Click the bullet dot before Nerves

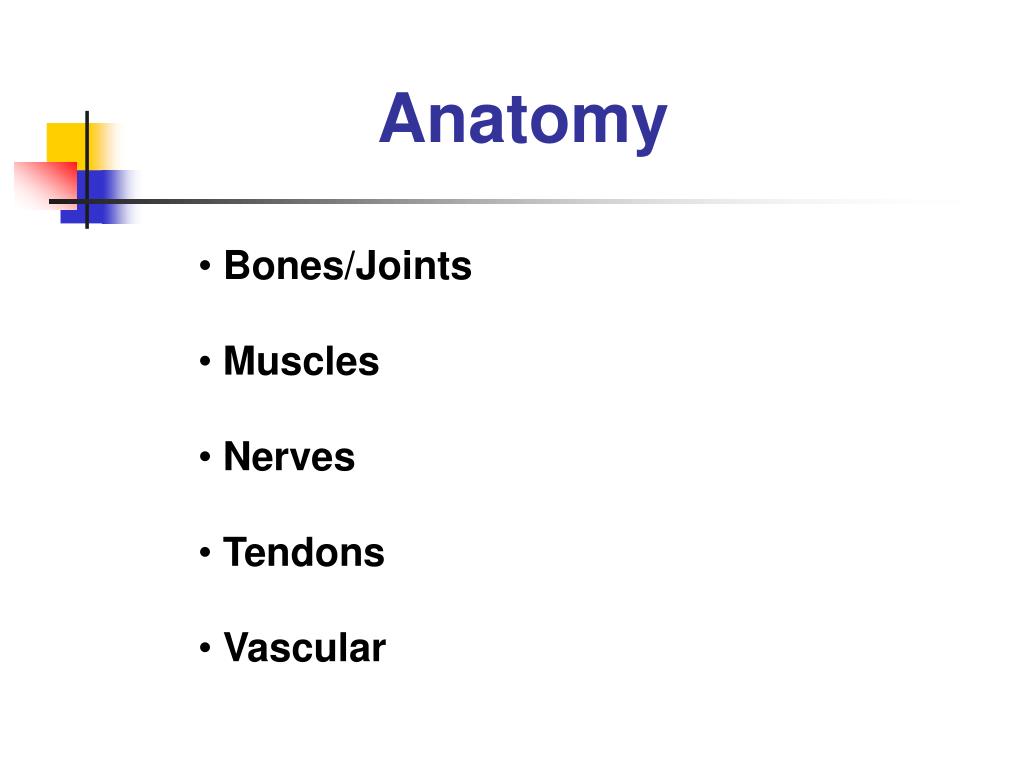click(205, 457)
